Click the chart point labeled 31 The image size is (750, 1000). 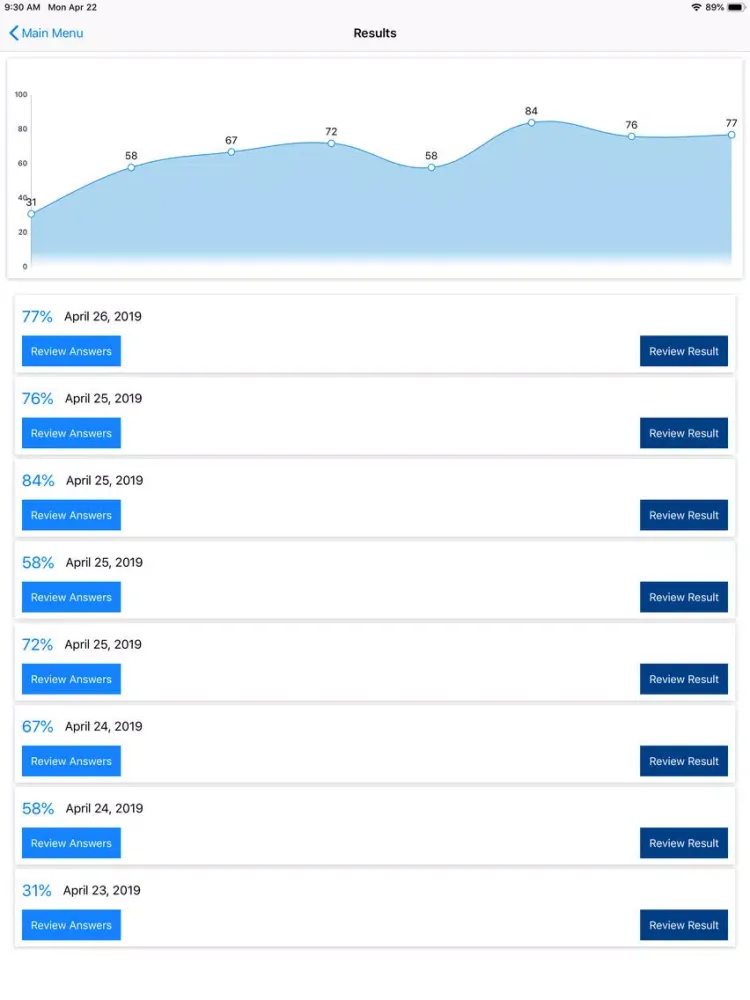point(31,214)
